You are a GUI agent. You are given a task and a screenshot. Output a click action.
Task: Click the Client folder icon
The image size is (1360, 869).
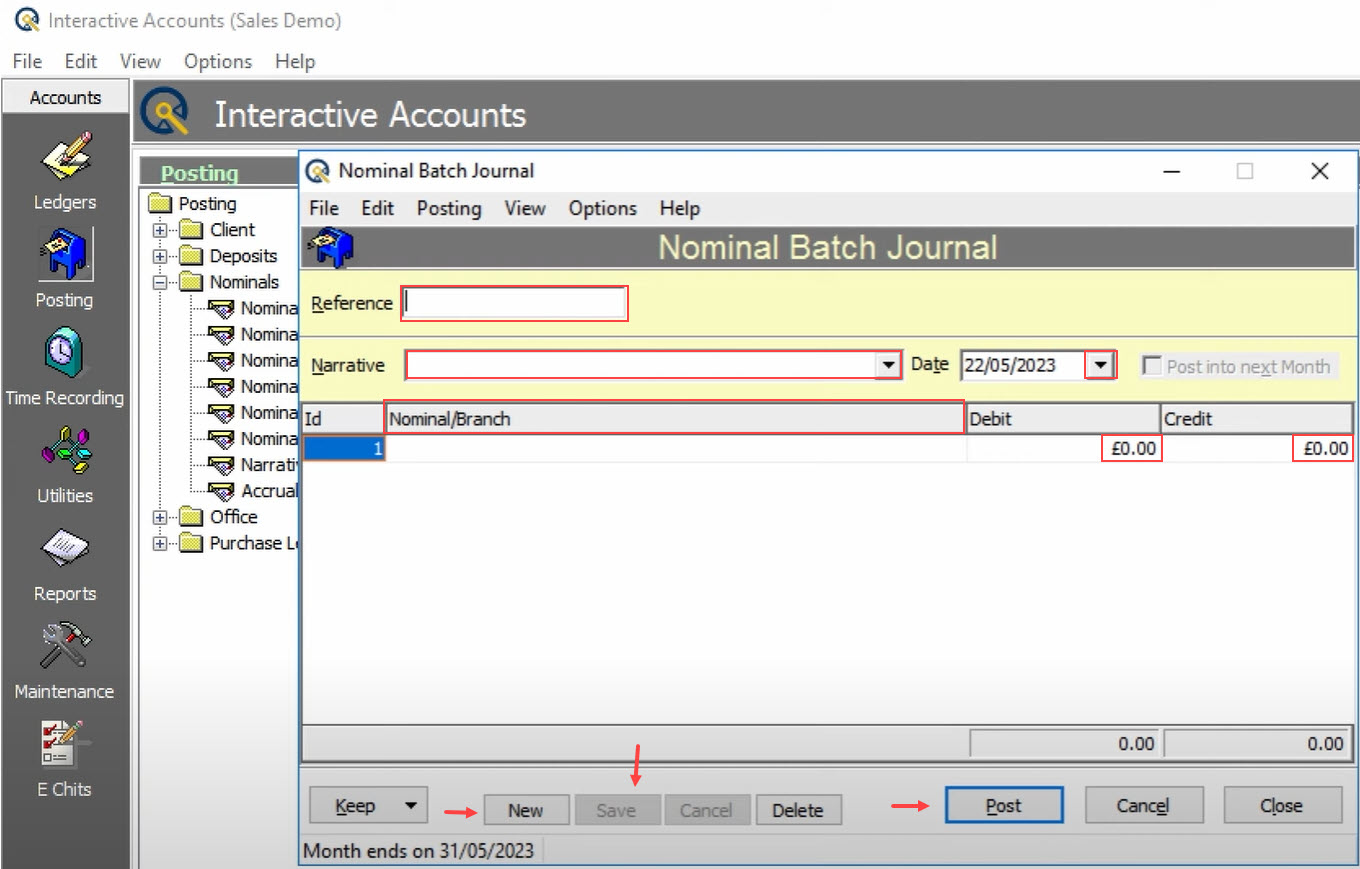coord(191,230)
